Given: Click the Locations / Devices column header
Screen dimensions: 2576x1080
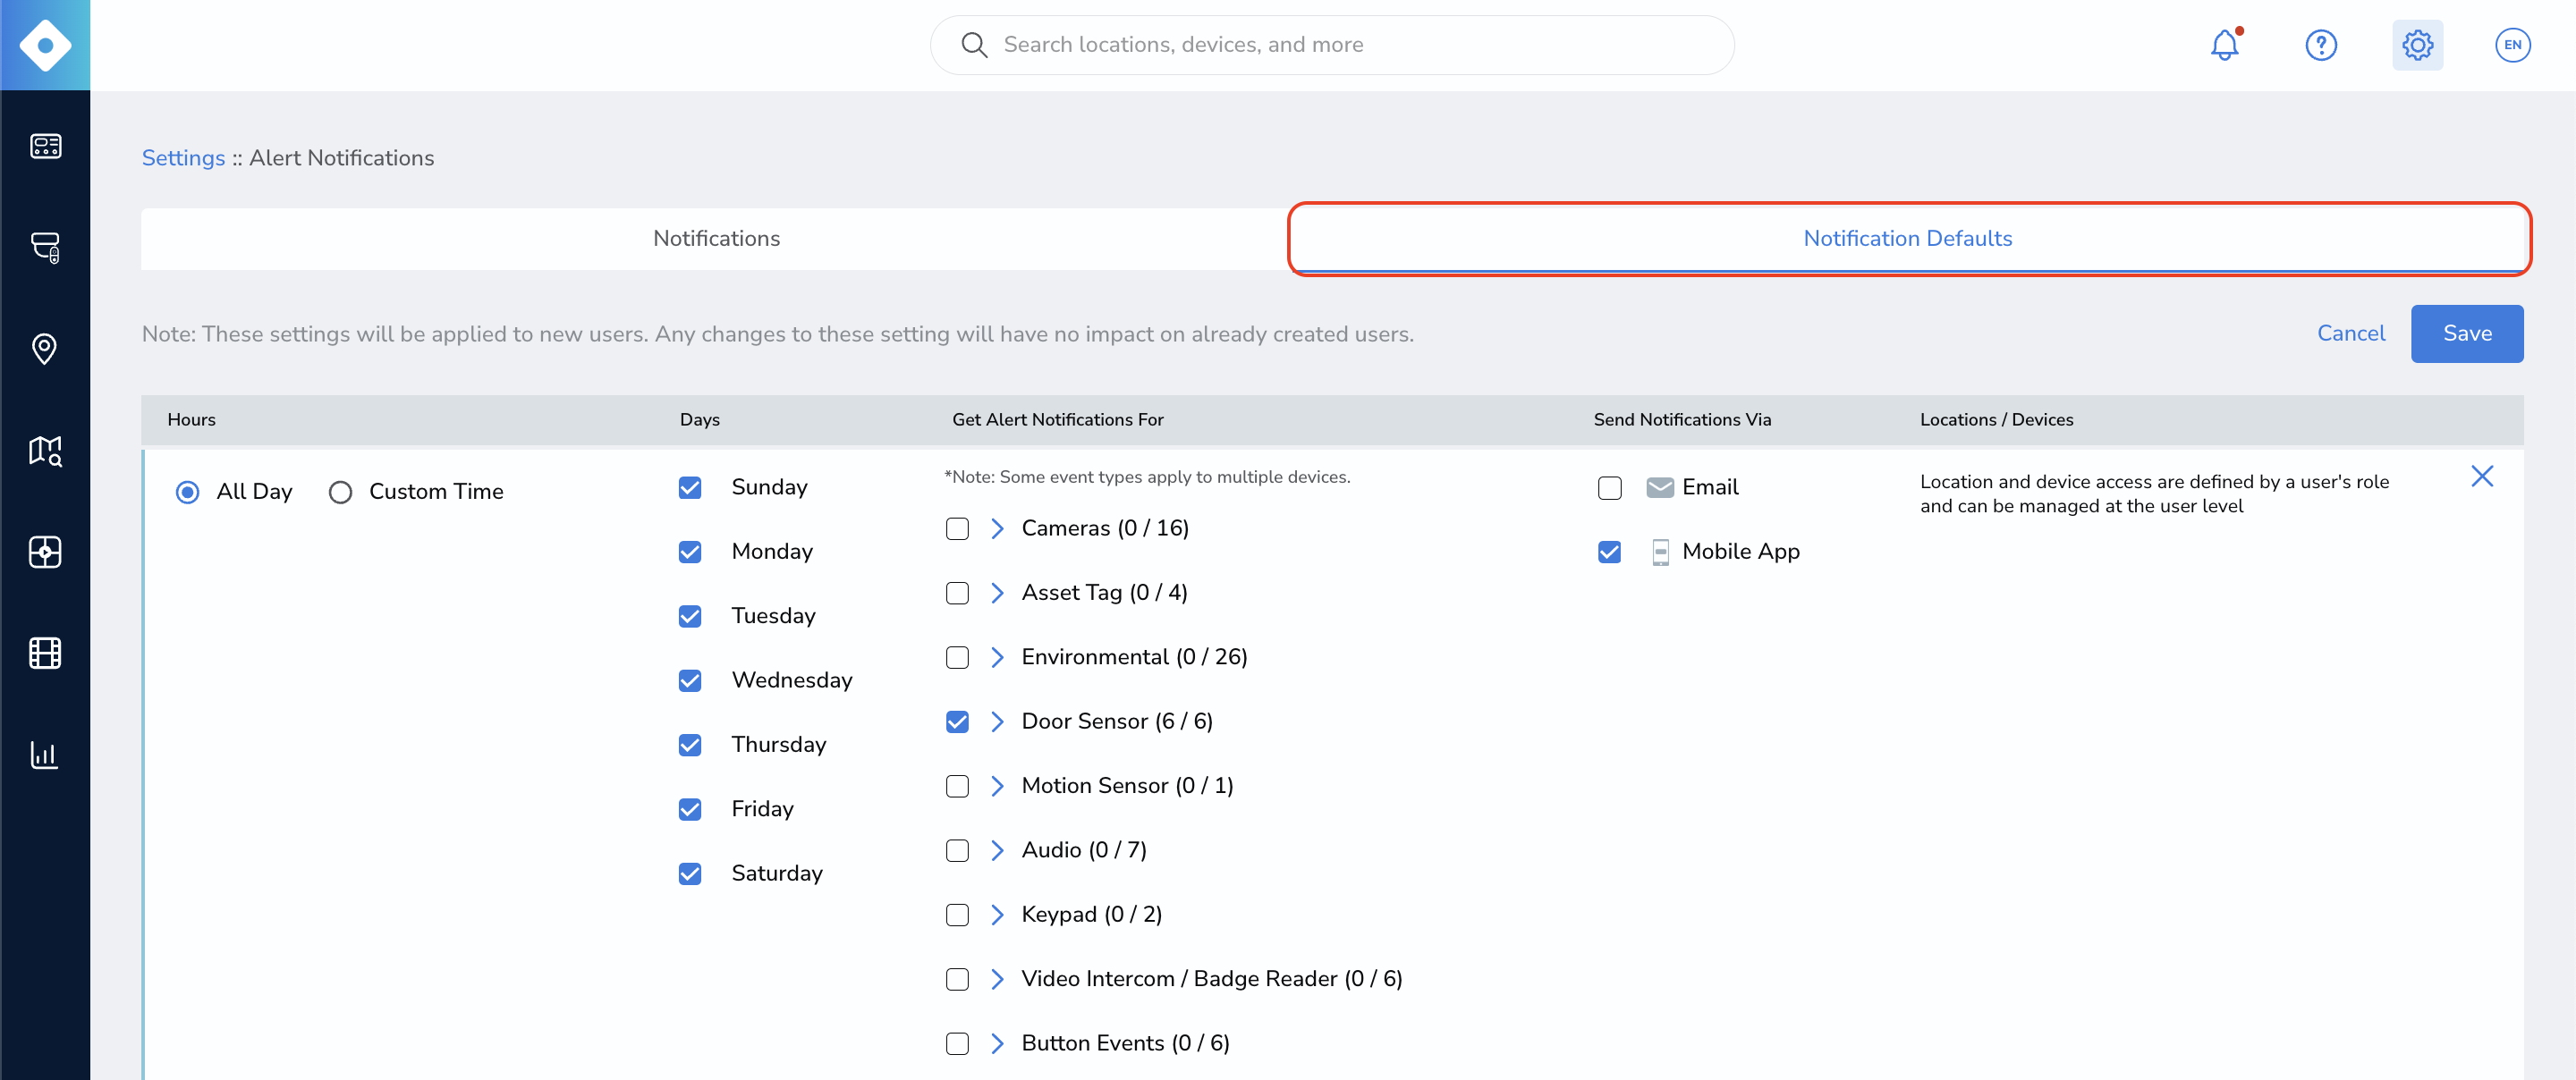Looking at the screenshot, I should pos(1997,420).
